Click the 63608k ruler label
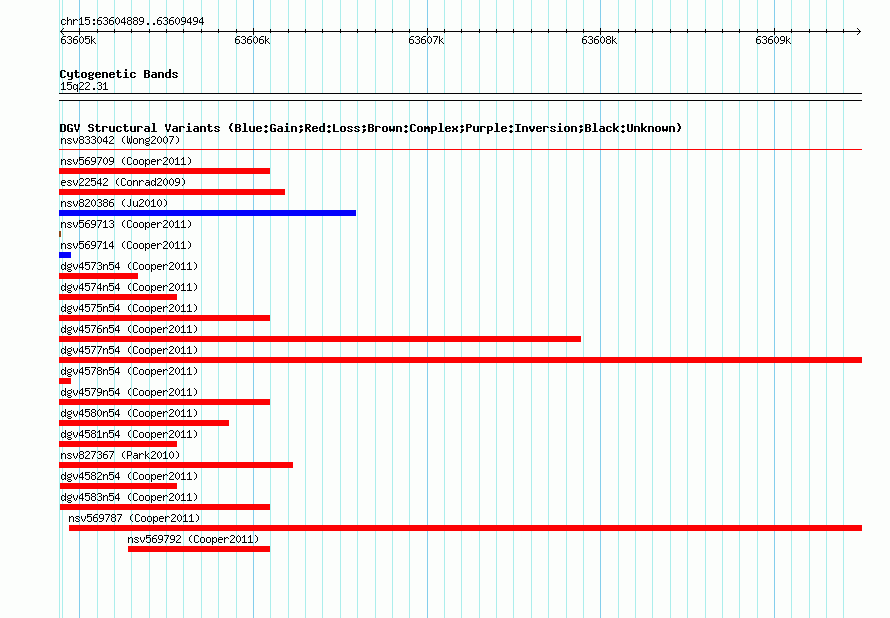The width and height of the screenshot is (890, 618). pos(599,40)
